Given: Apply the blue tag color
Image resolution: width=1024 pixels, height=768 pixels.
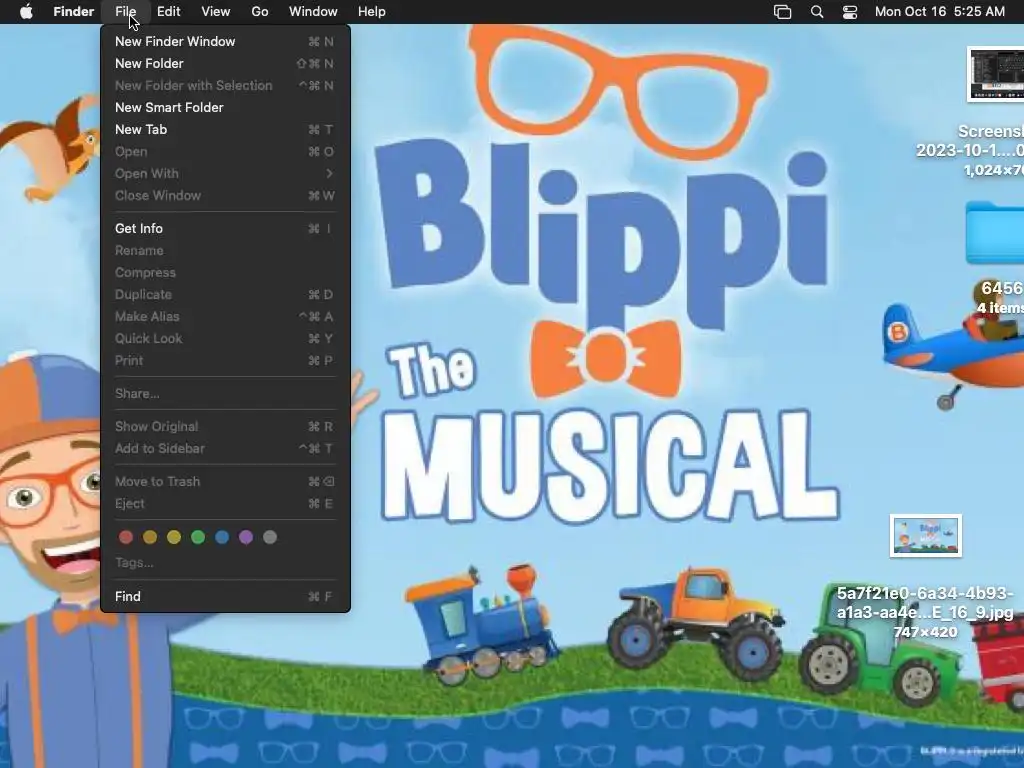Looking at the screenshot, I should (x=222, y=537).
